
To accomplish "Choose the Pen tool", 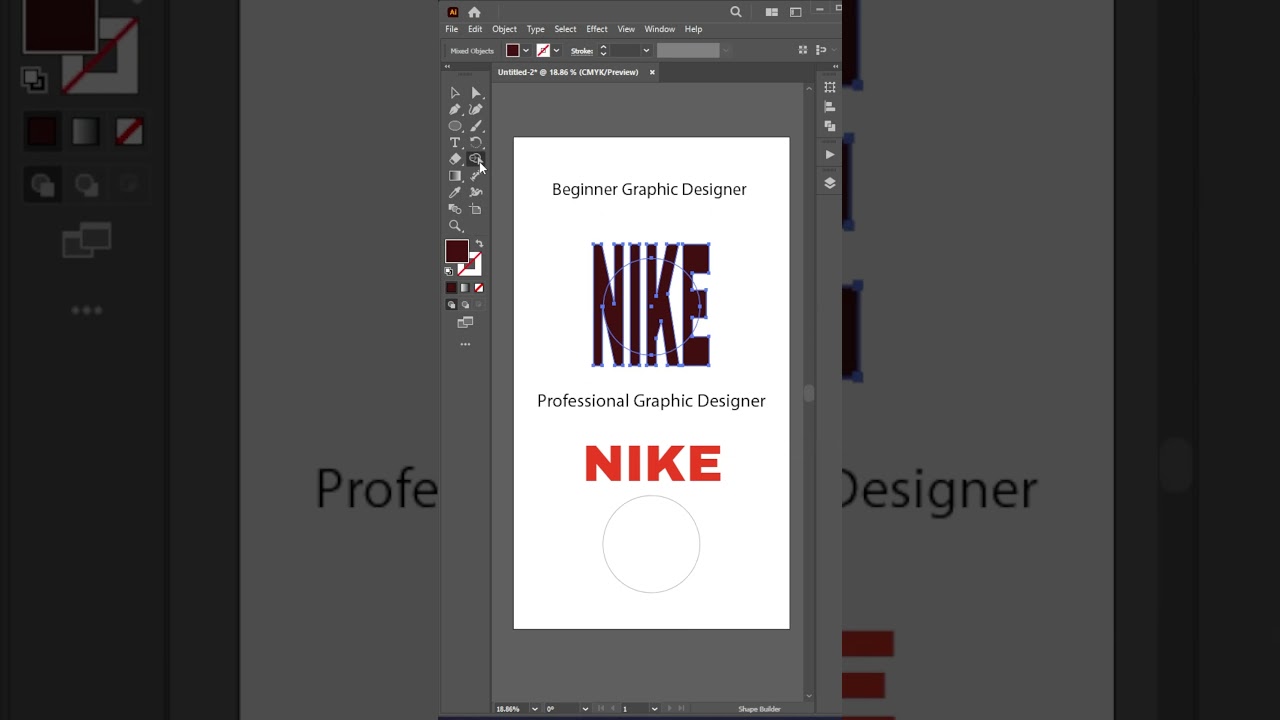I will tap(455, 109).
